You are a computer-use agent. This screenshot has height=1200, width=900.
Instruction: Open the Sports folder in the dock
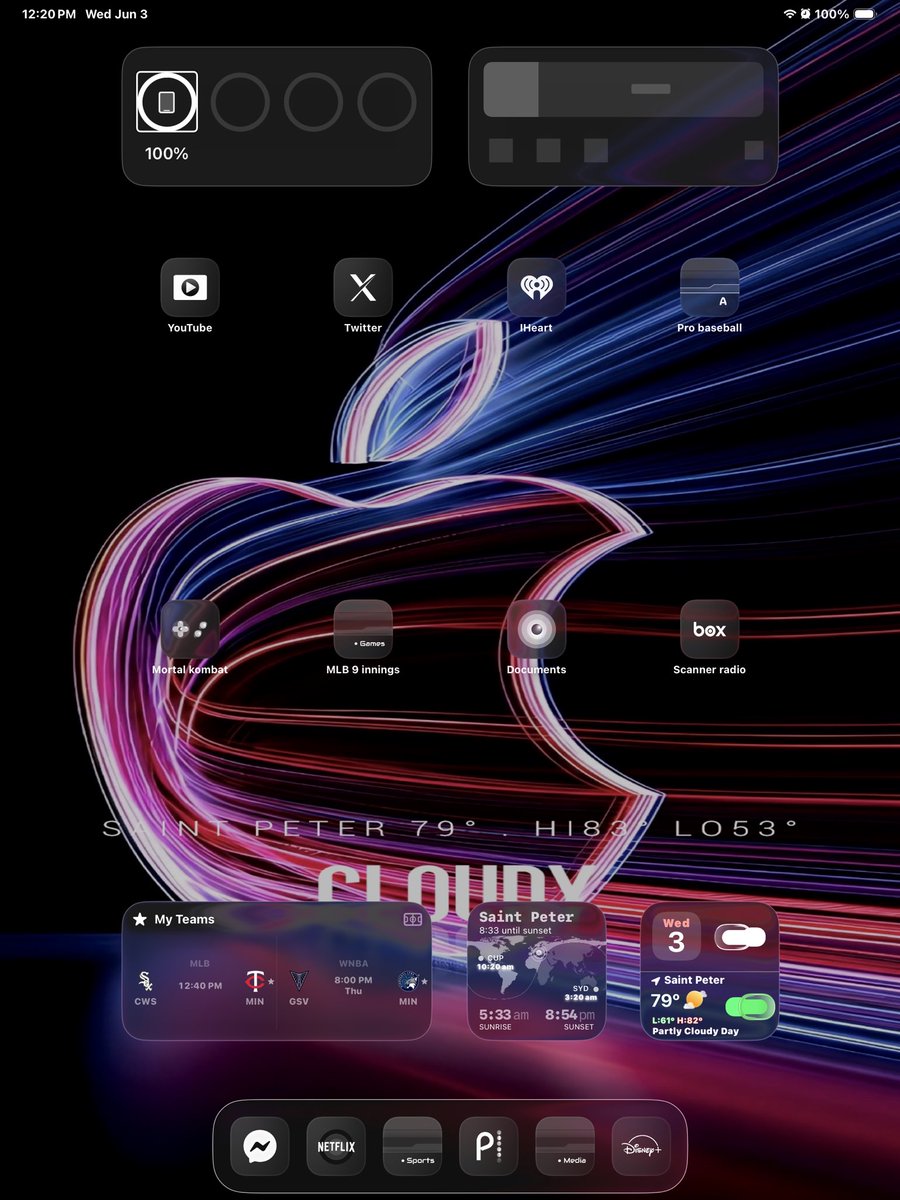(x=412, y=1147)
